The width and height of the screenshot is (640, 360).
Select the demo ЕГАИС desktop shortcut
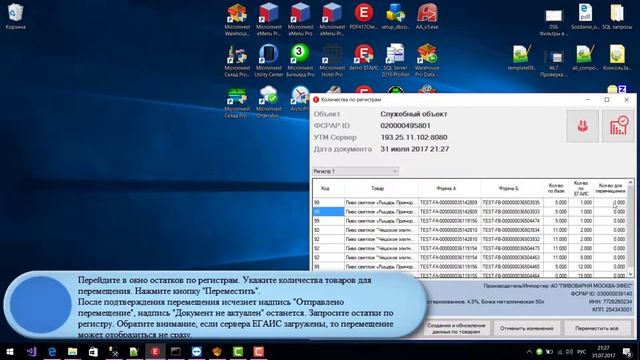(363, 58)
